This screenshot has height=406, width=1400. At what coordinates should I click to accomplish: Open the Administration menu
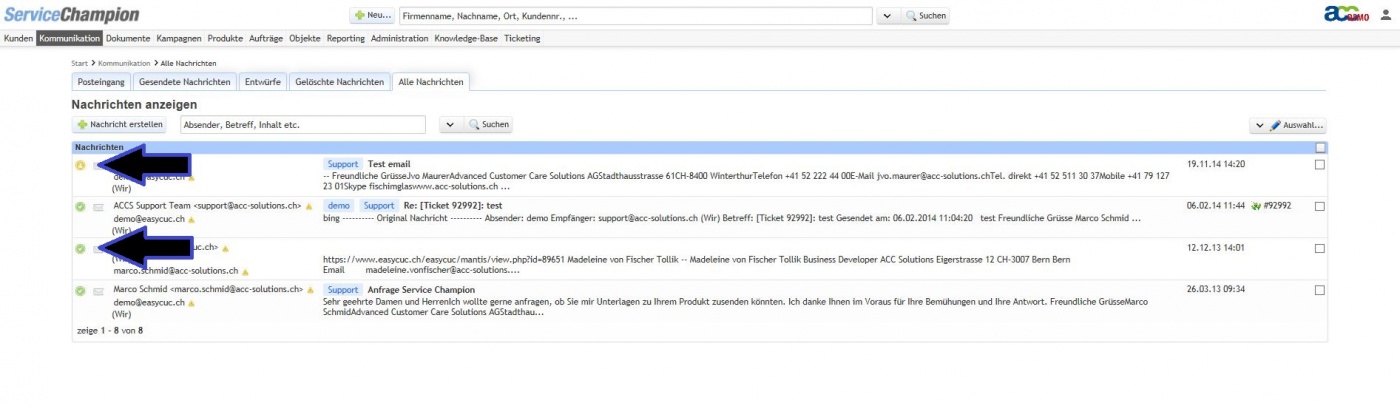click(x=399, y=38)
